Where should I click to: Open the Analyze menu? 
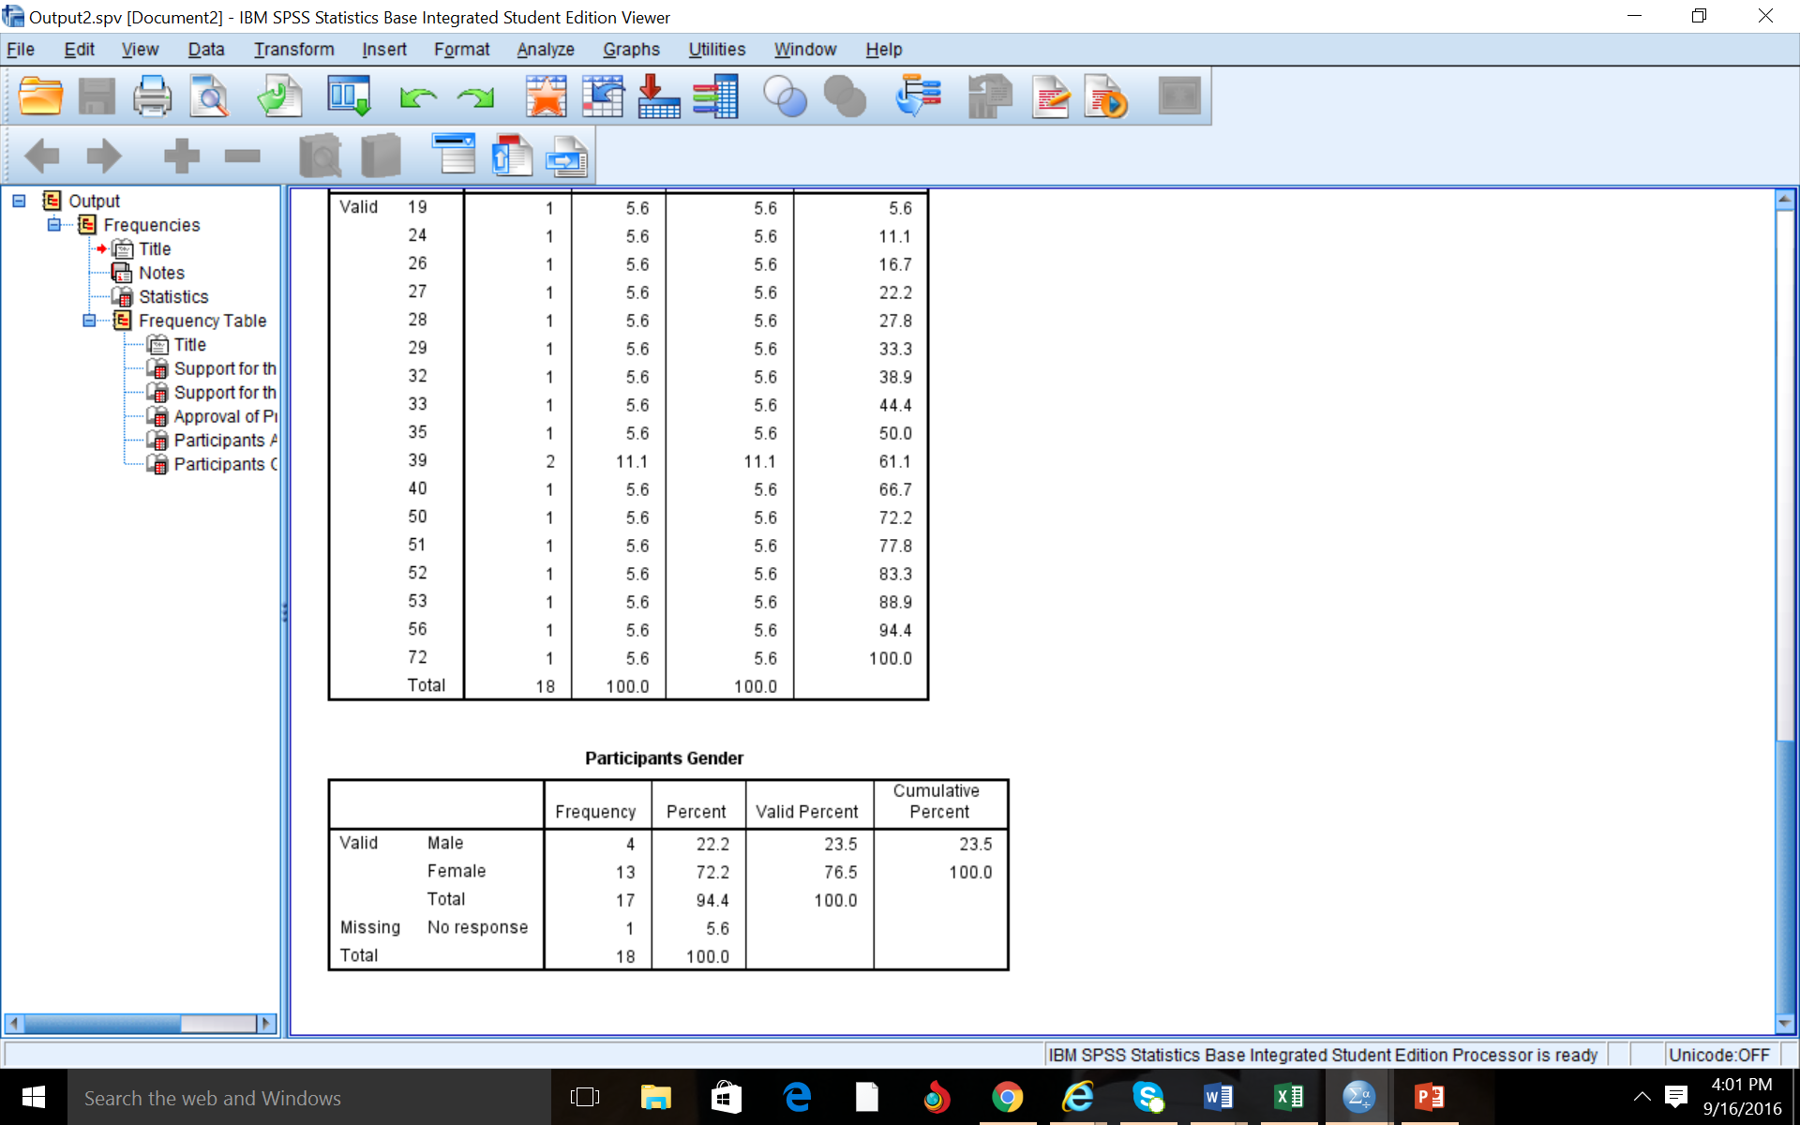click(x=545, y=49)
